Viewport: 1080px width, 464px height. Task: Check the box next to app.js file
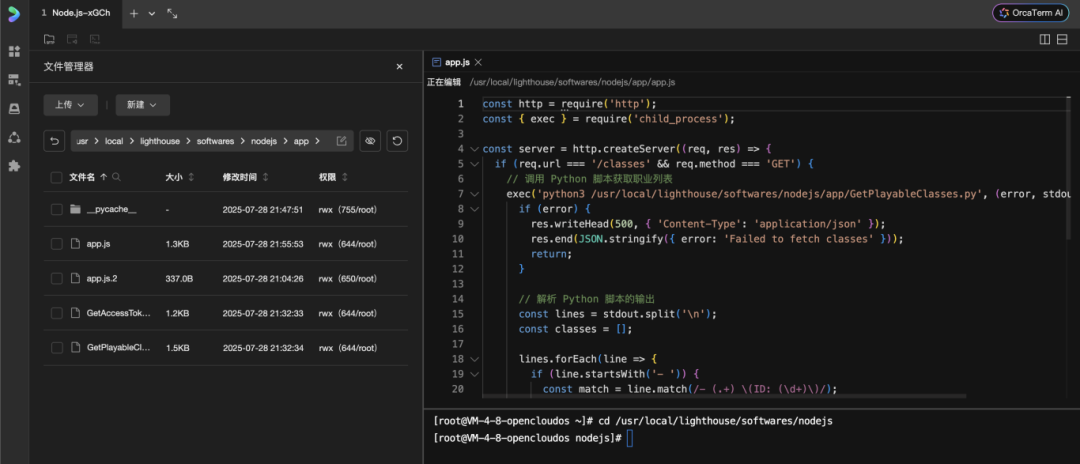(57, 243)
